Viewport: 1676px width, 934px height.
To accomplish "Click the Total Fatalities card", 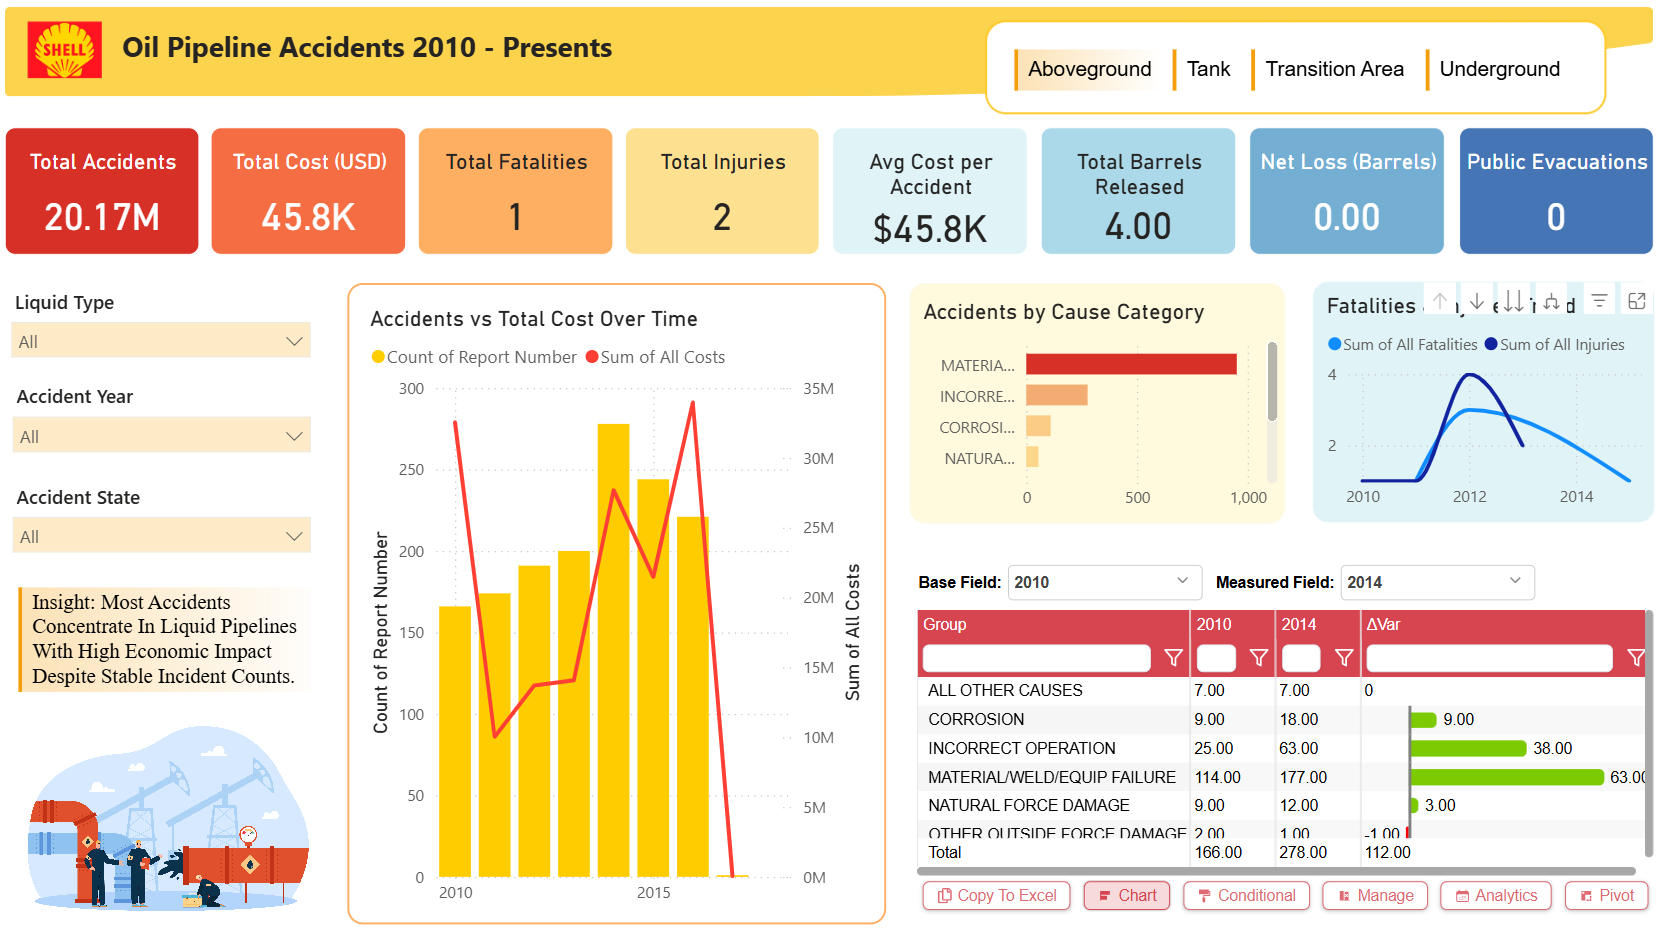I will tap(515, 191).
